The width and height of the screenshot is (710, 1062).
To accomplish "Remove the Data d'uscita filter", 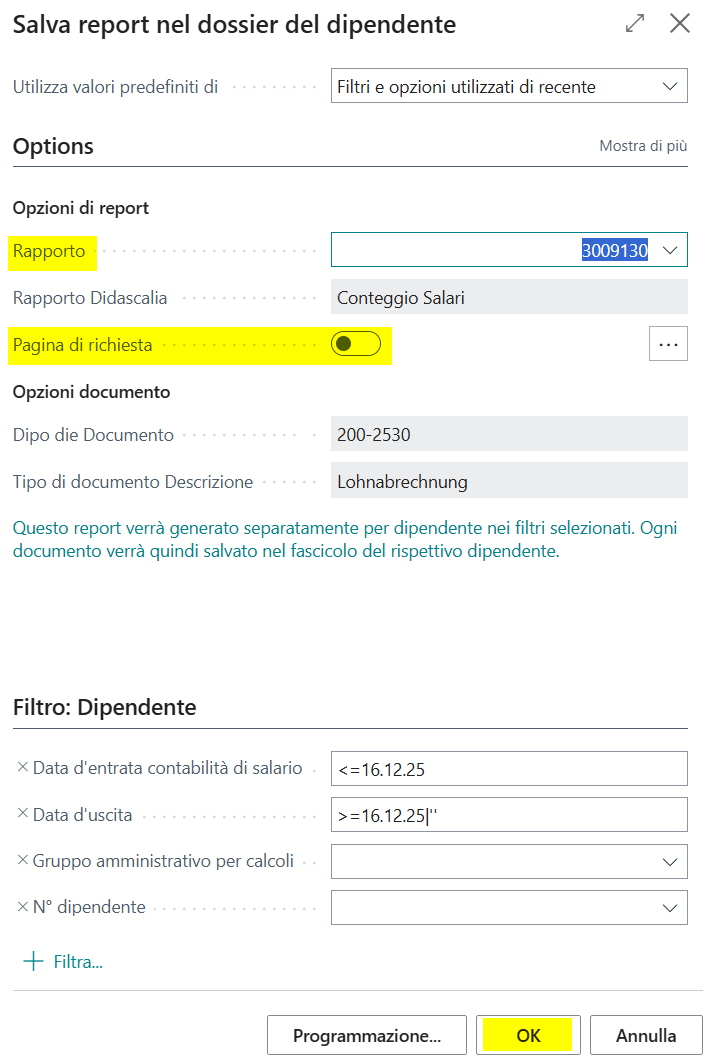I will pyautogui.click(x=23, y=814).
